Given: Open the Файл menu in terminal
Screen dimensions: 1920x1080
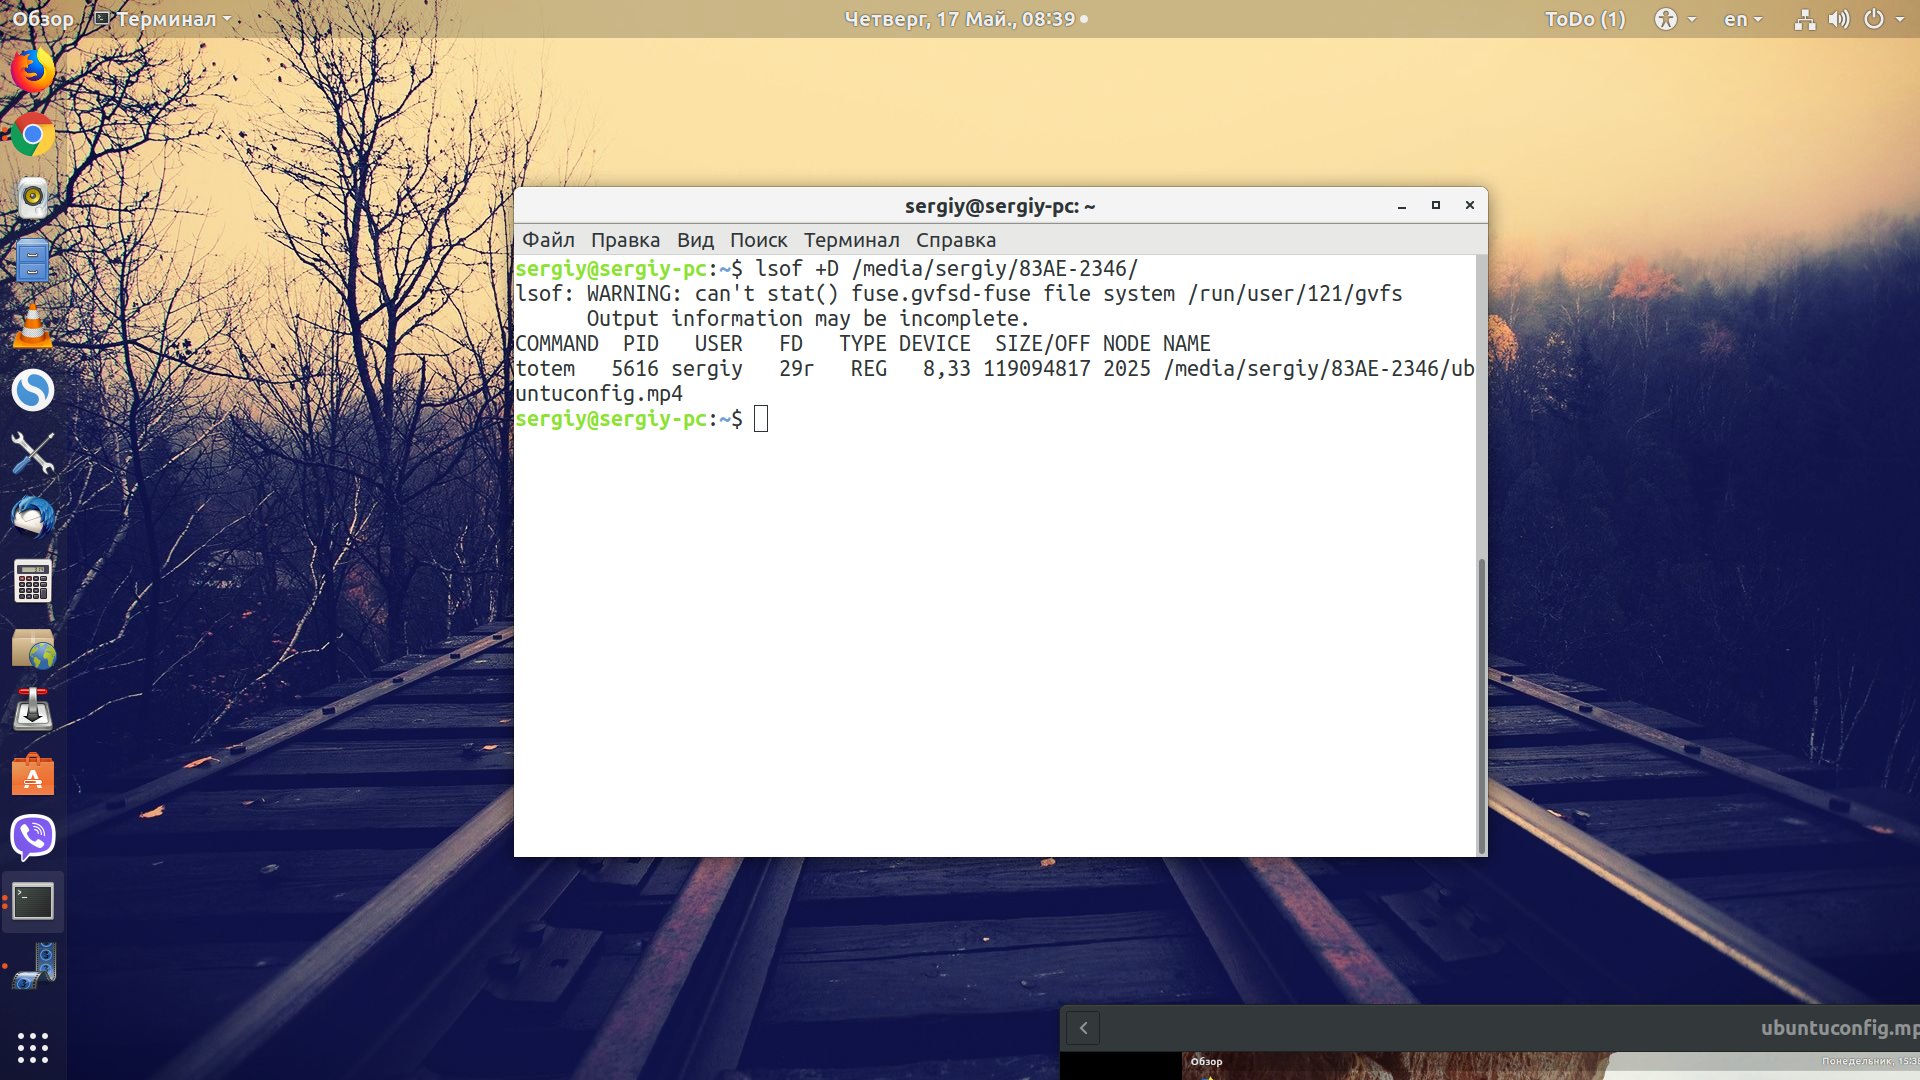Looking at the screenshot, I should [548, 240].
